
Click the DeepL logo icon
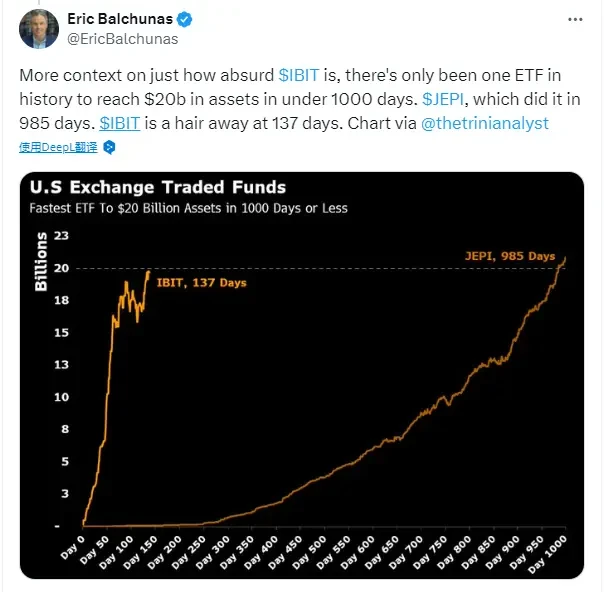110,147
